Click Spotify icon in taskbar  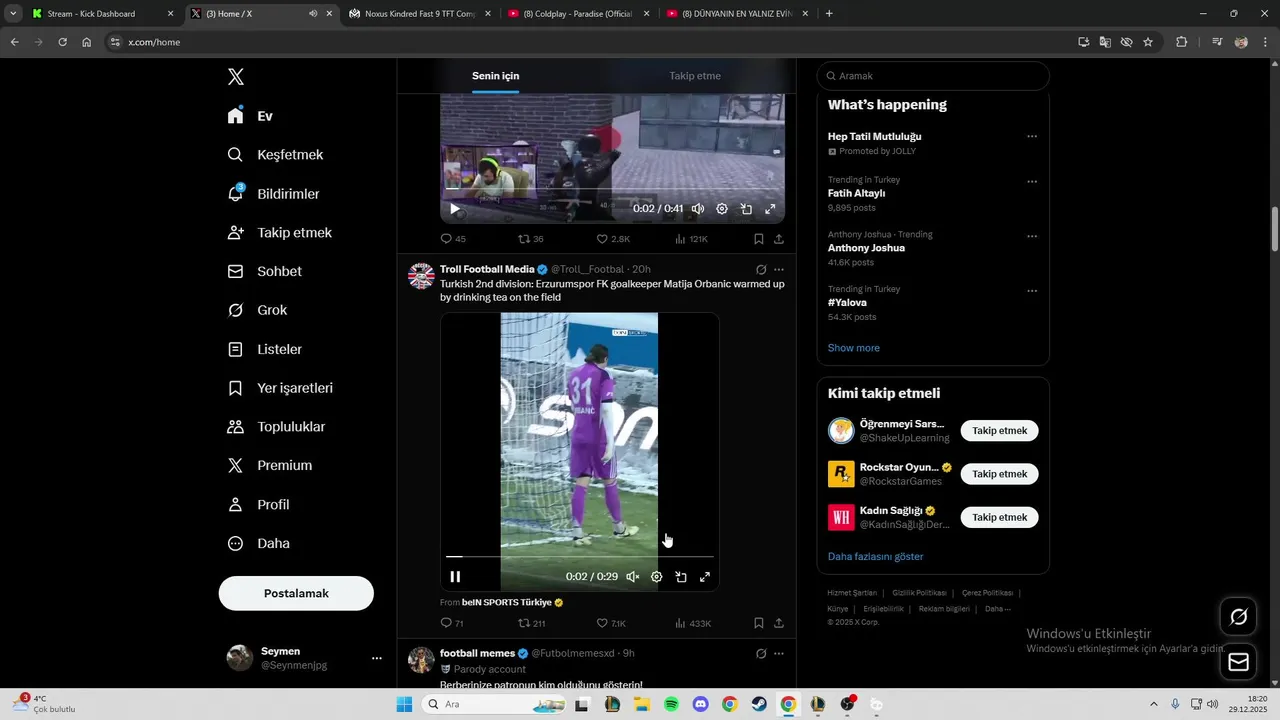(671, 704)
